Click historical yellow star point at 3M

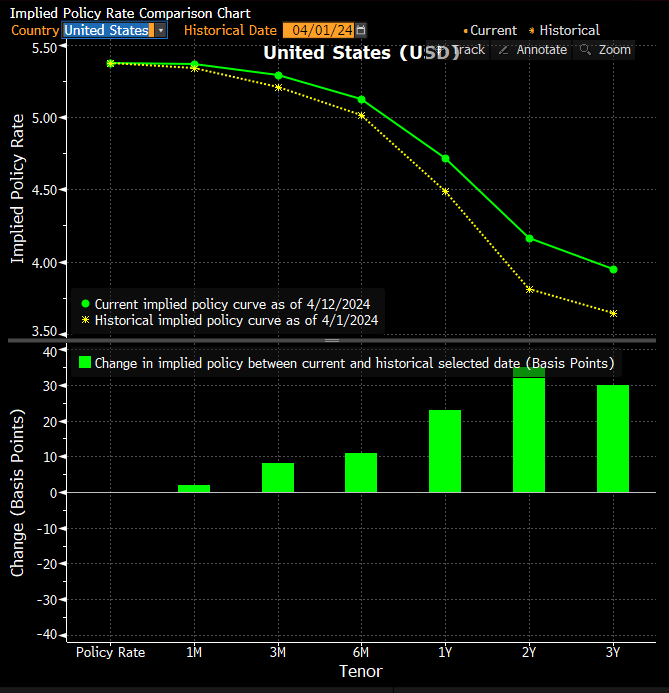click(278, 88)
